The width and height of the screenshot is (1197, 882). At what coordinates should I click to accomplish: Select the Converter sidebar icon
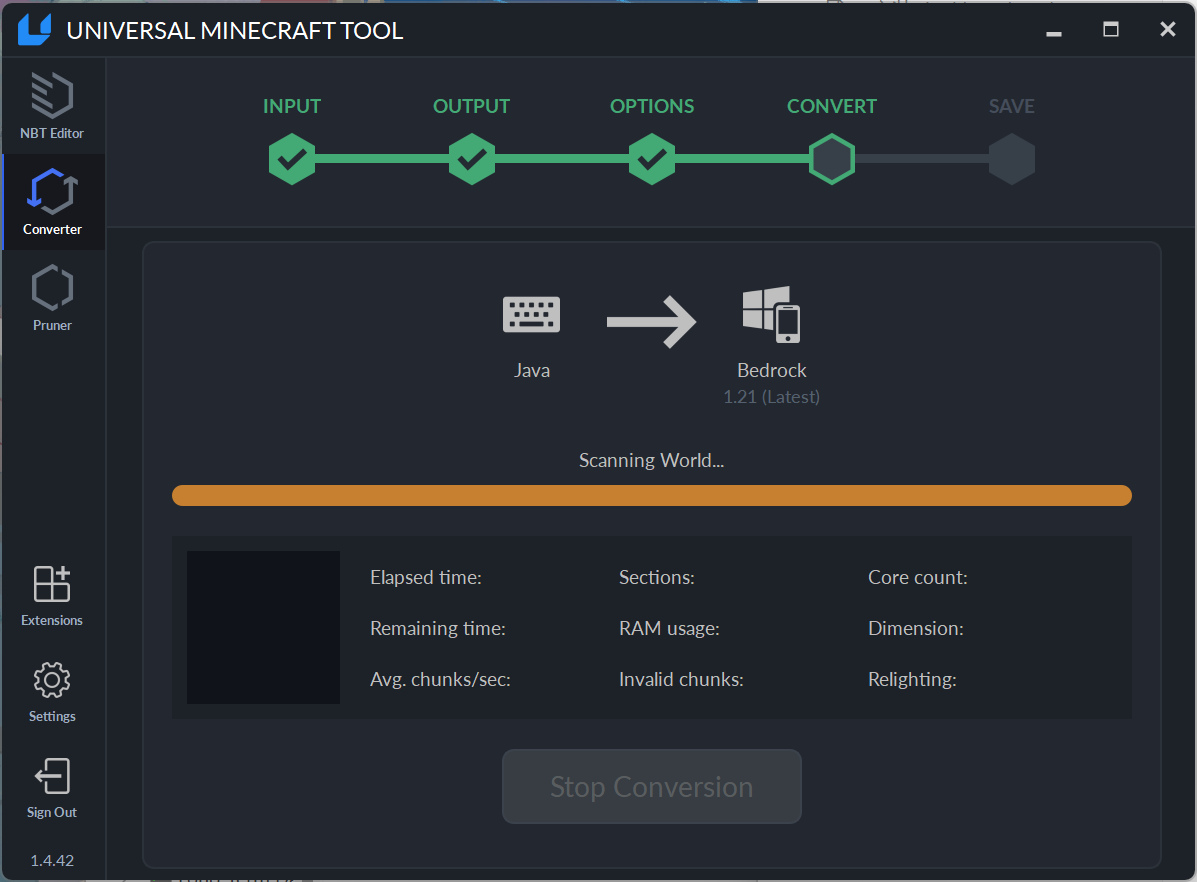pos(52,191)
